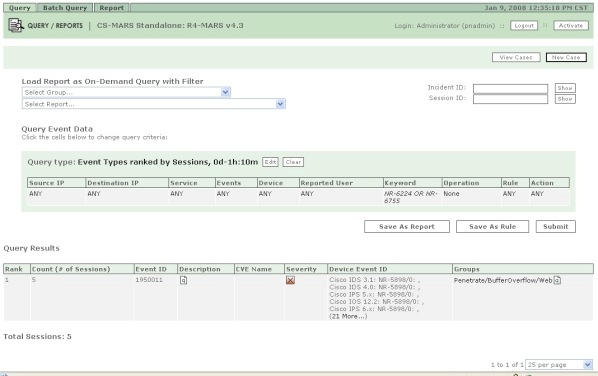Screen dimensions: 598x376
Task: Focus the Incident ID input field
Action: pyautogui.click(x=510, y=88)
